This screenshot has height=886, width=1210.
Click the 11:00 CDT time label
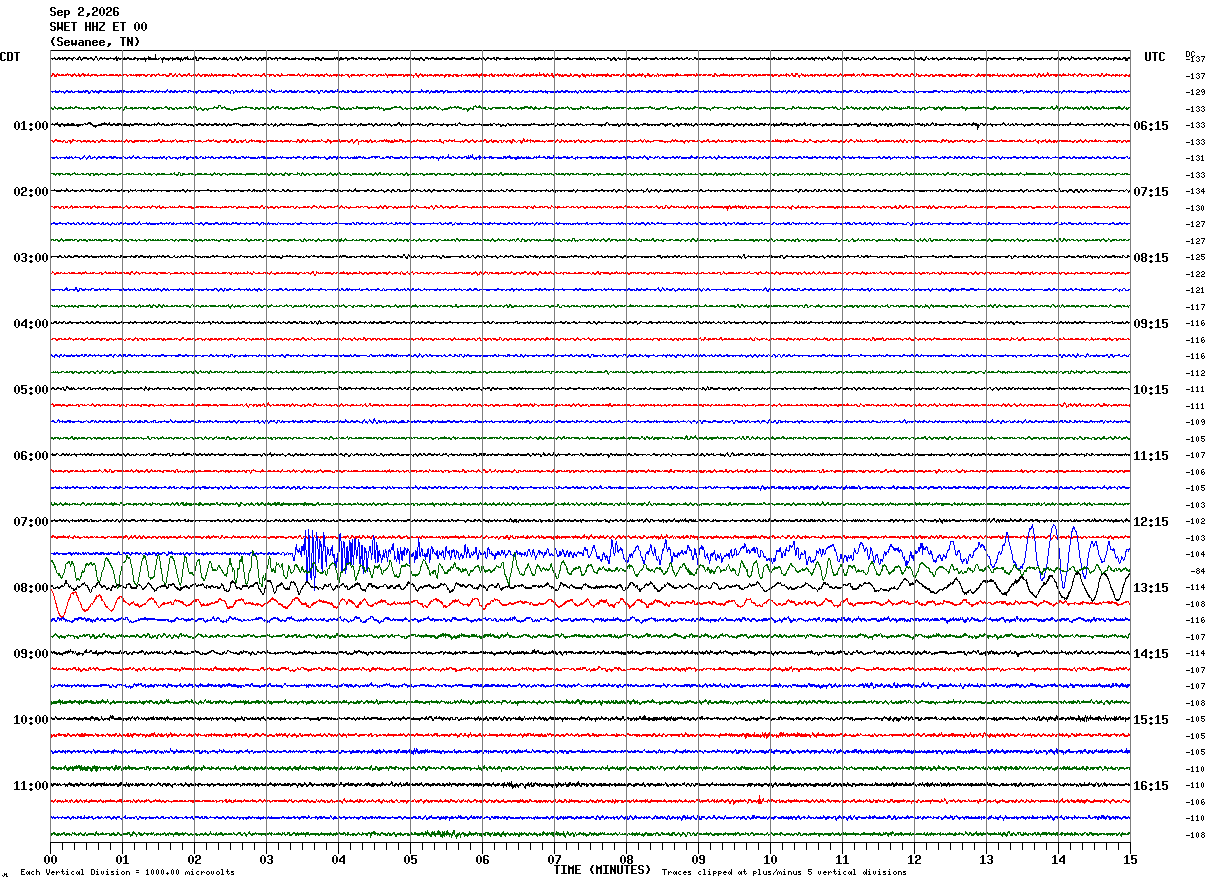click(x=31, y=786)
